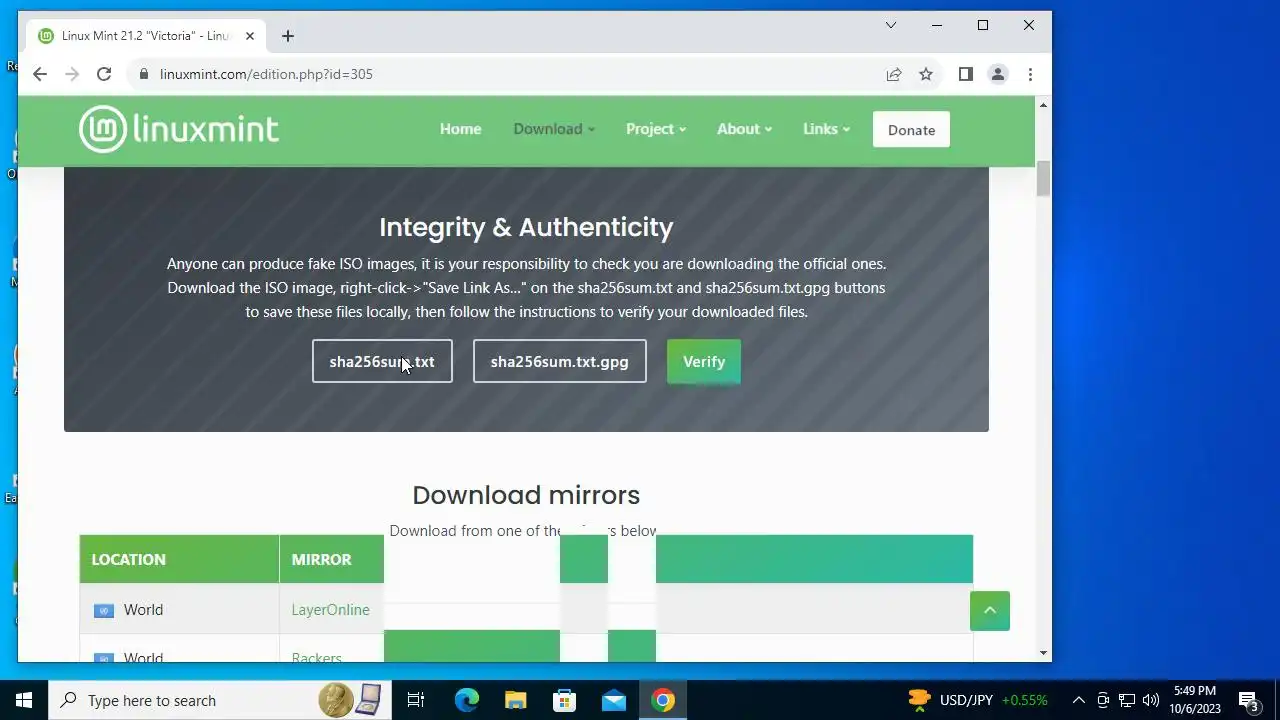Click the green Verify button
The height and width of the screenshot is (720, 1280).
704,361
